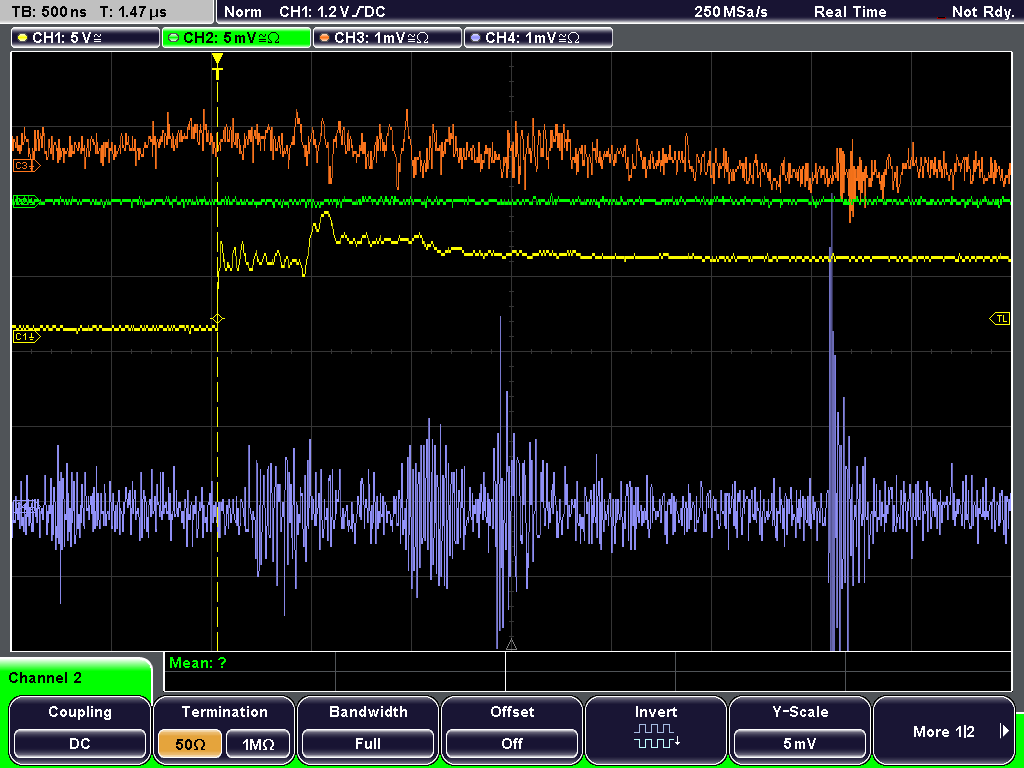Click the C4 ground level marker
This screenshot has height=768, width=1024.
(26, 506)
